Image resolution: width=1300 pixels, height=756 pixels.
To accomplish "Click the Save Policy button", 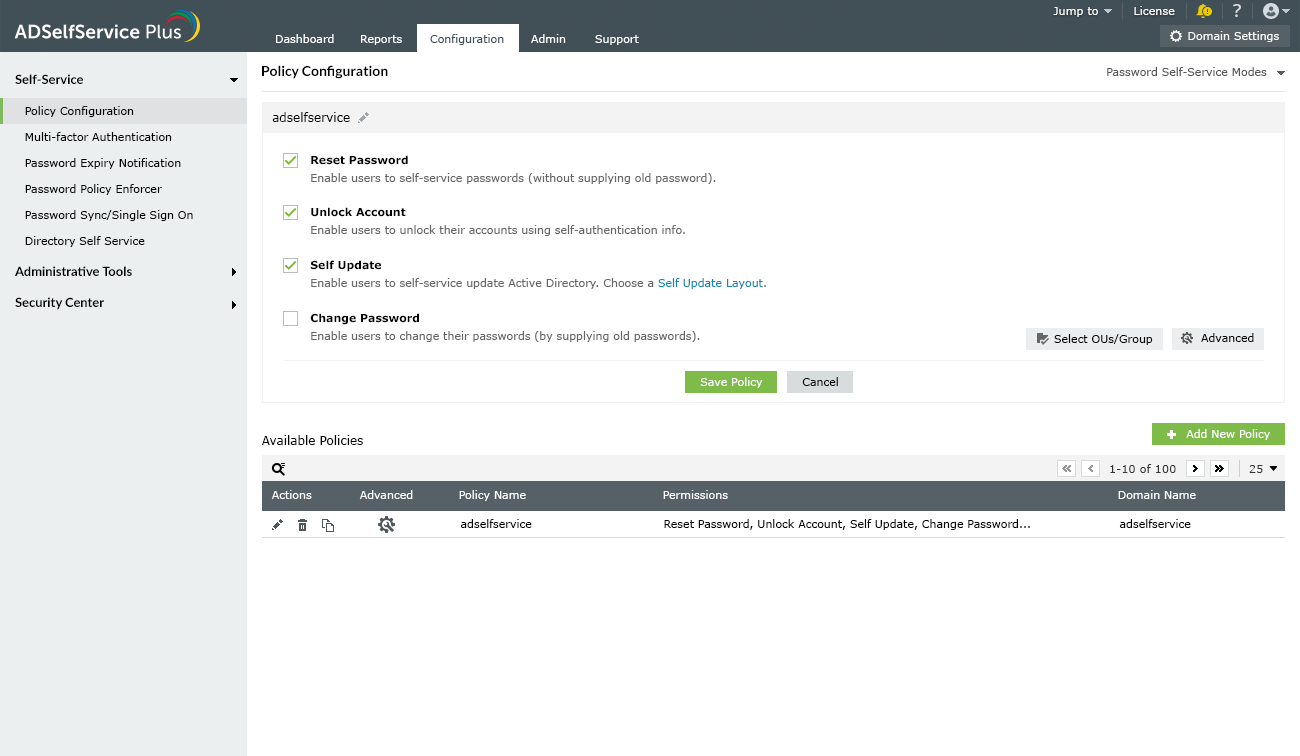I will pos(731,382).
